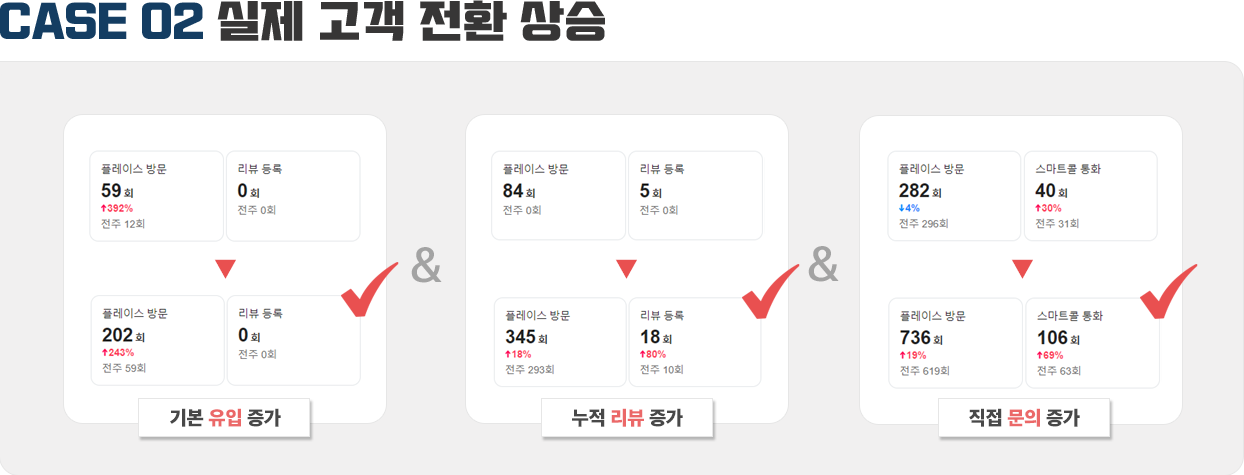Click the red checkmark on middle card
The width and height of the screenshot is (1244, 475).
tap(770, 290)
